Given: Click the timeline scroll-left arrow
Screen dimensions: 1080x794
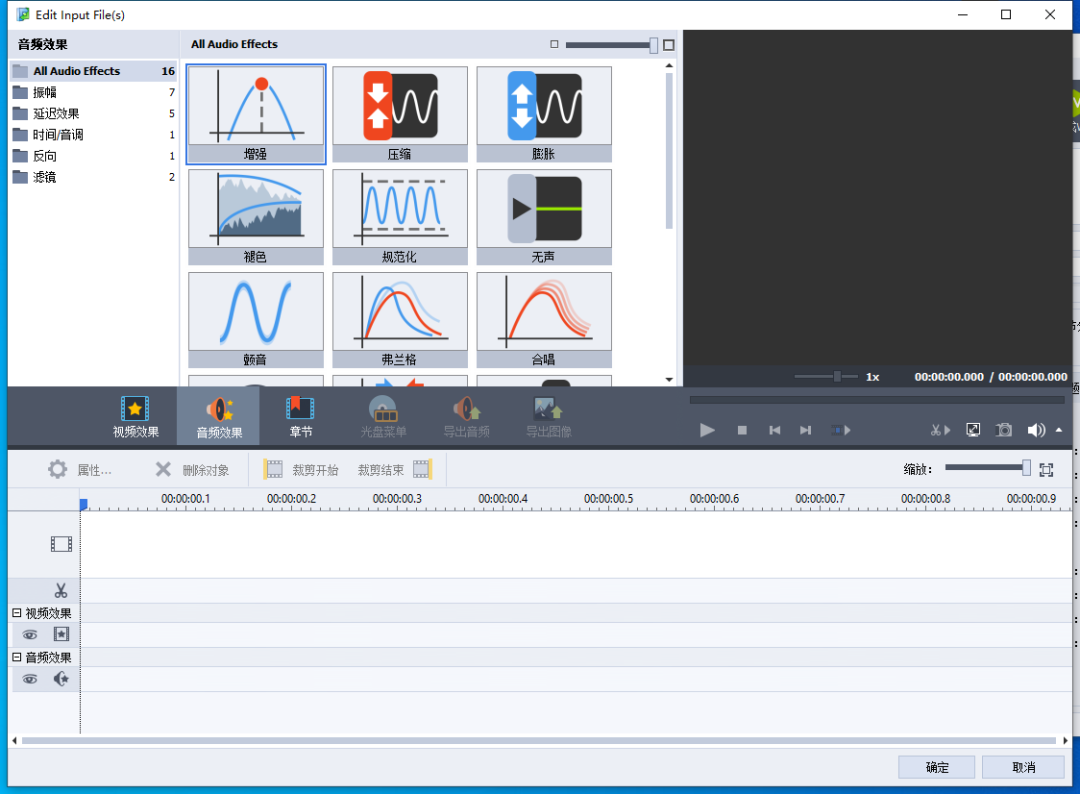Looking at the screenshot, I should [x=14, y=741].
